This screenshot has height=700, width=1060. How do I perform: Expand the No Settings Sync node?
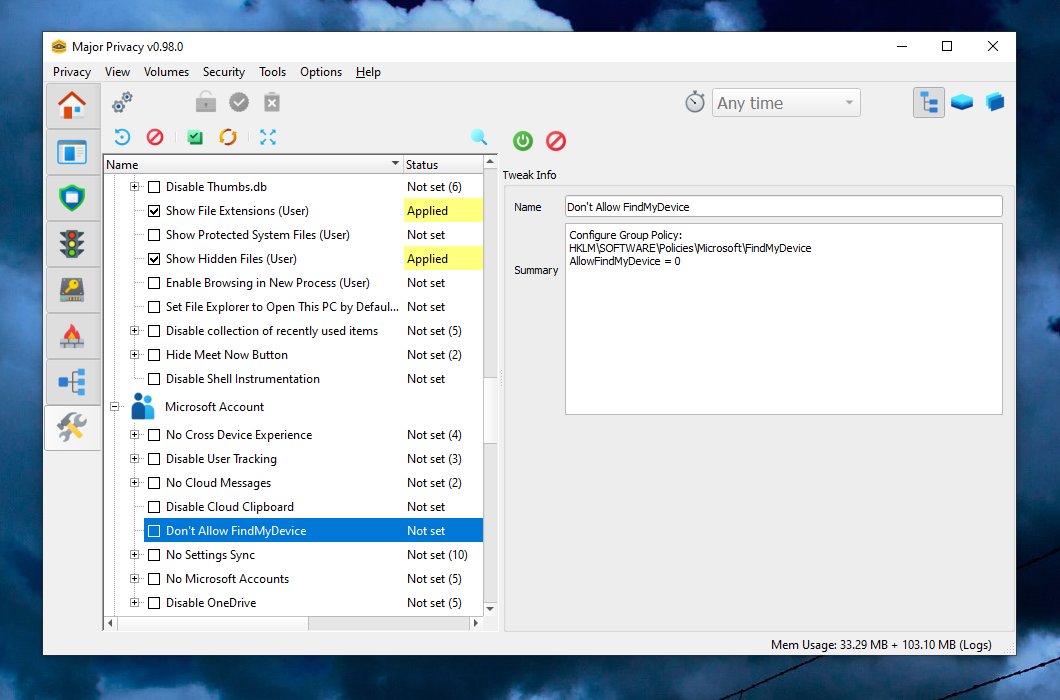pyautogui.click(x=135, y=555)
